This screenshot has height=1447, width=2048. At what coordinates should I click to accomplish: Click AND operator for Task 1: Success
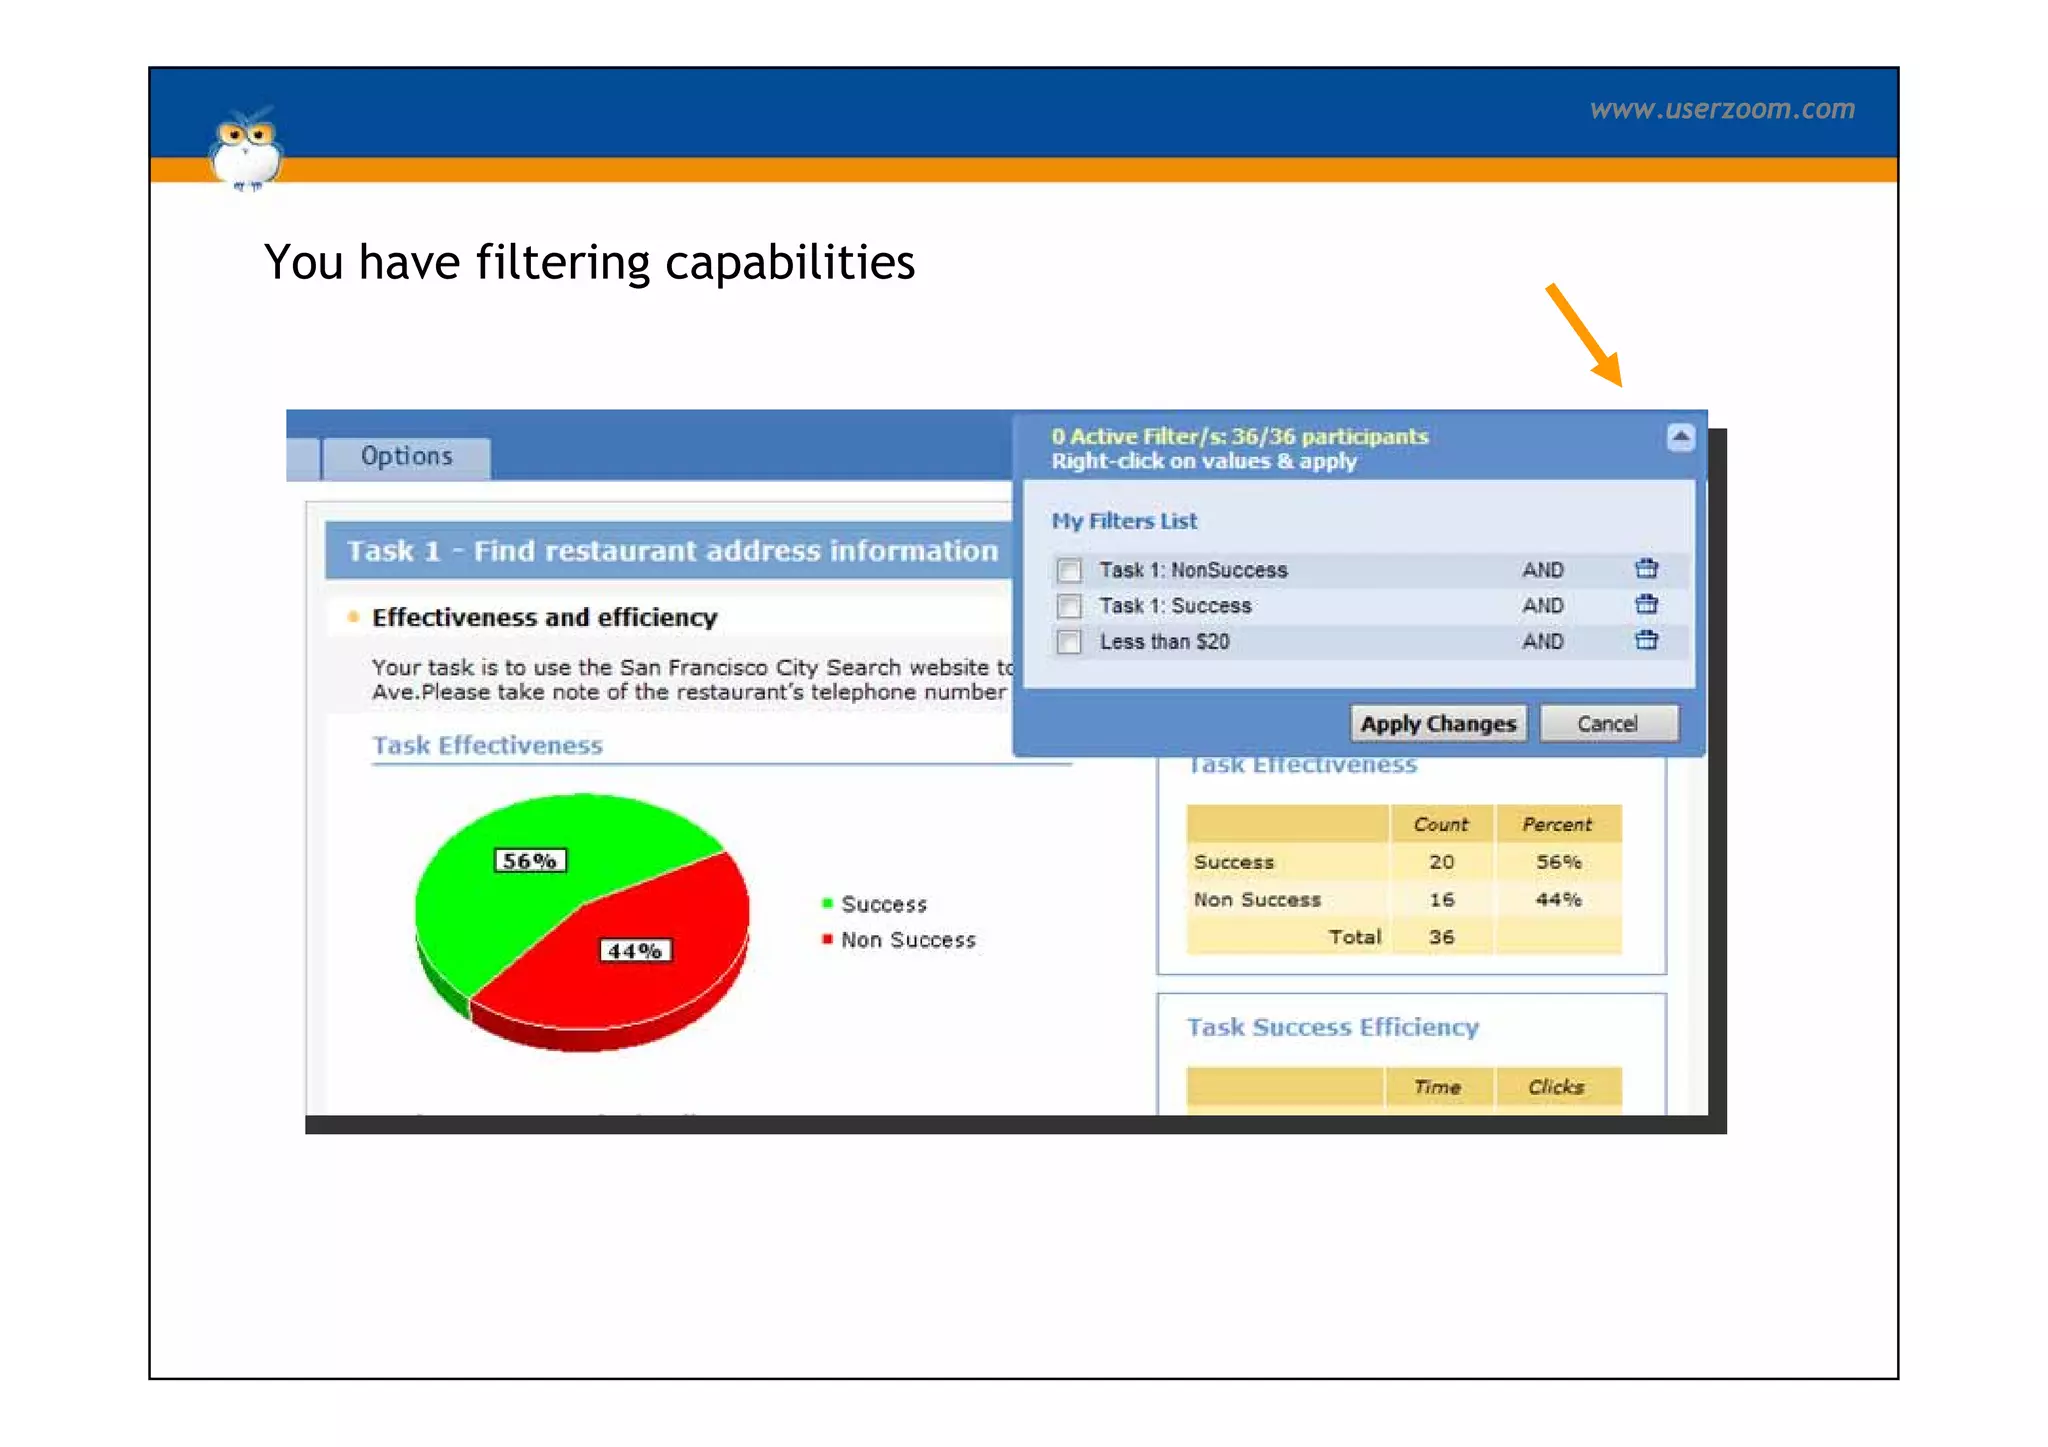(1542, 606)
